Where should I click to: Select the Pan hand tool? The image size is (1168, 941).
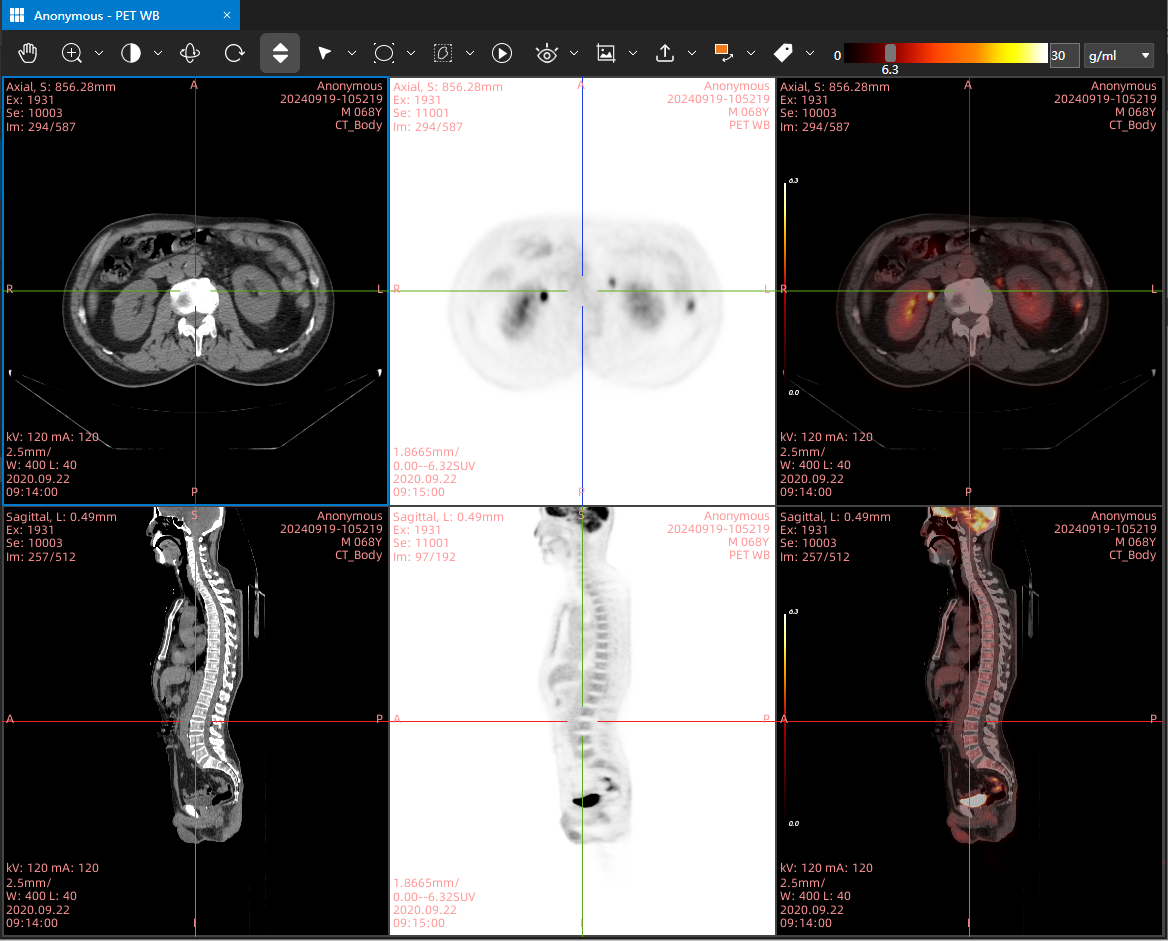point(28,53)
